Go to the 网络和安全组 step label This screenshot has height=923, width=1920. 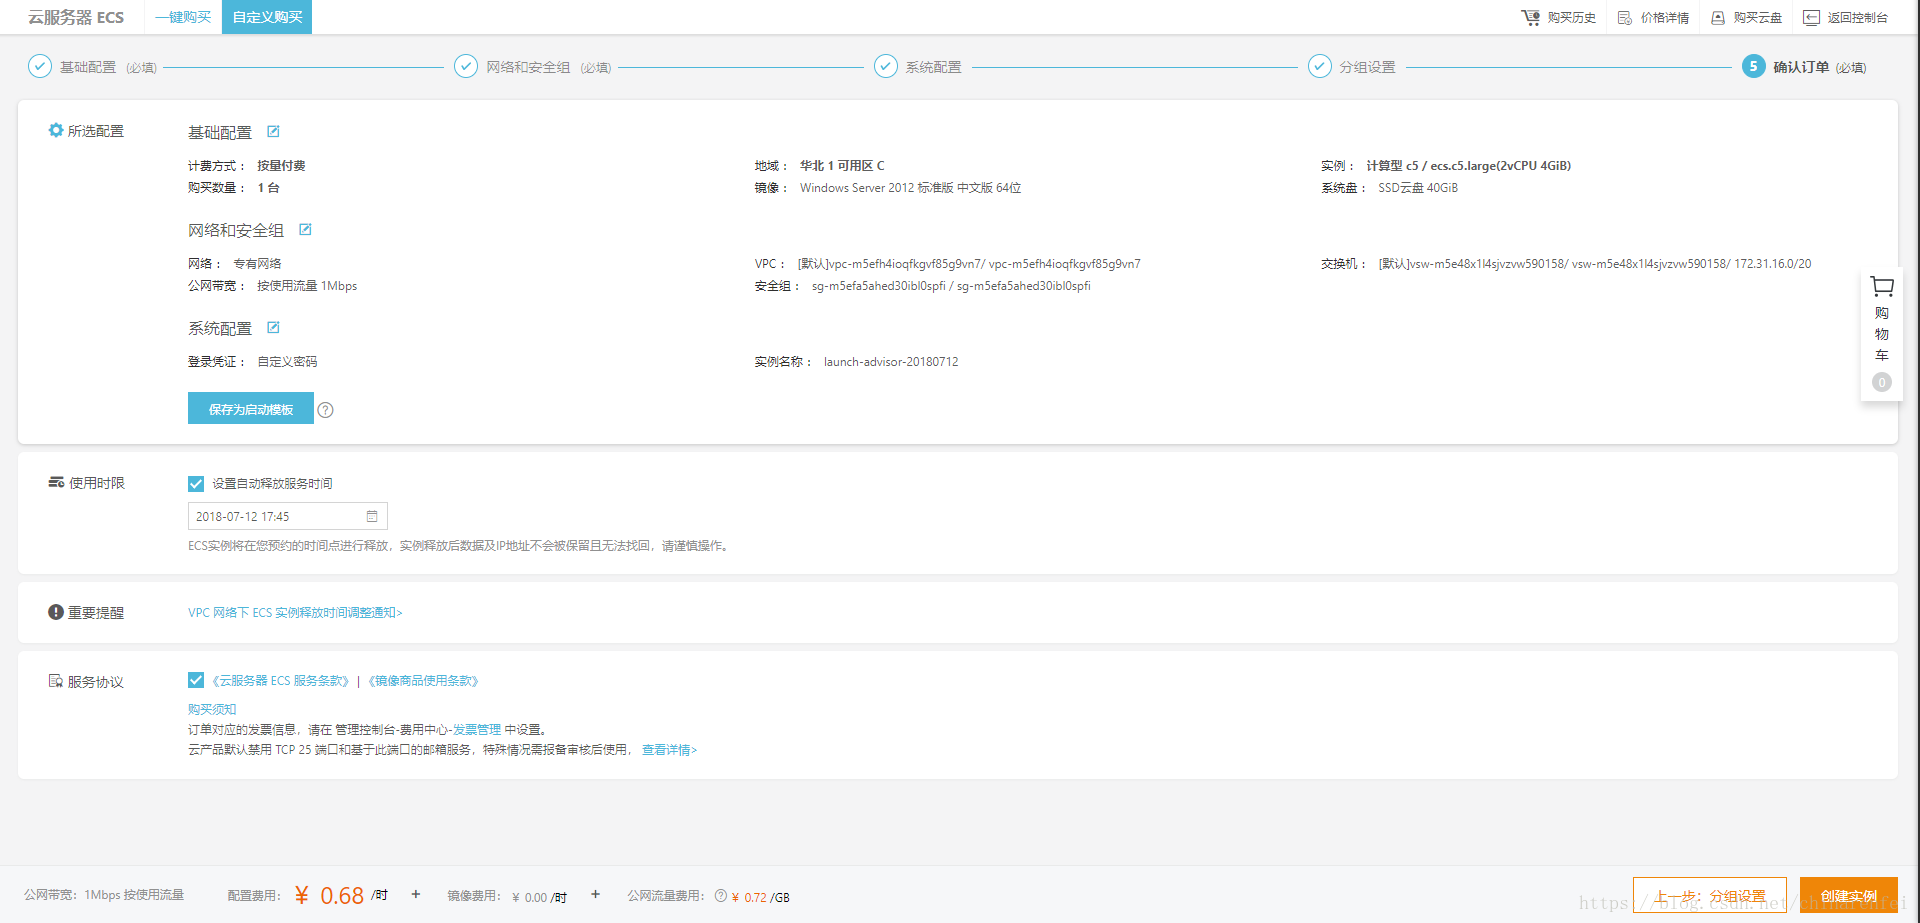tap(528, 67)
